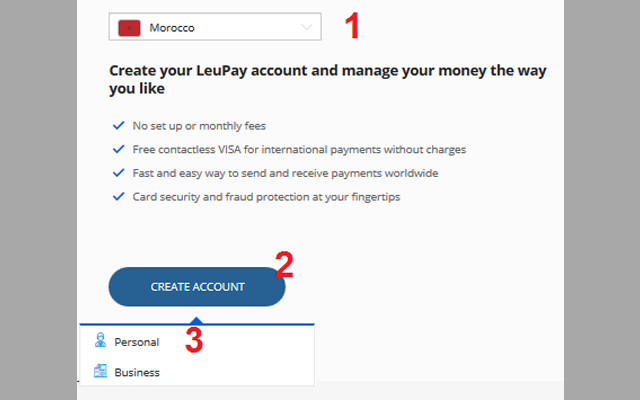
Task: Click checkmark beside card security line
Action: pos(120,196)
